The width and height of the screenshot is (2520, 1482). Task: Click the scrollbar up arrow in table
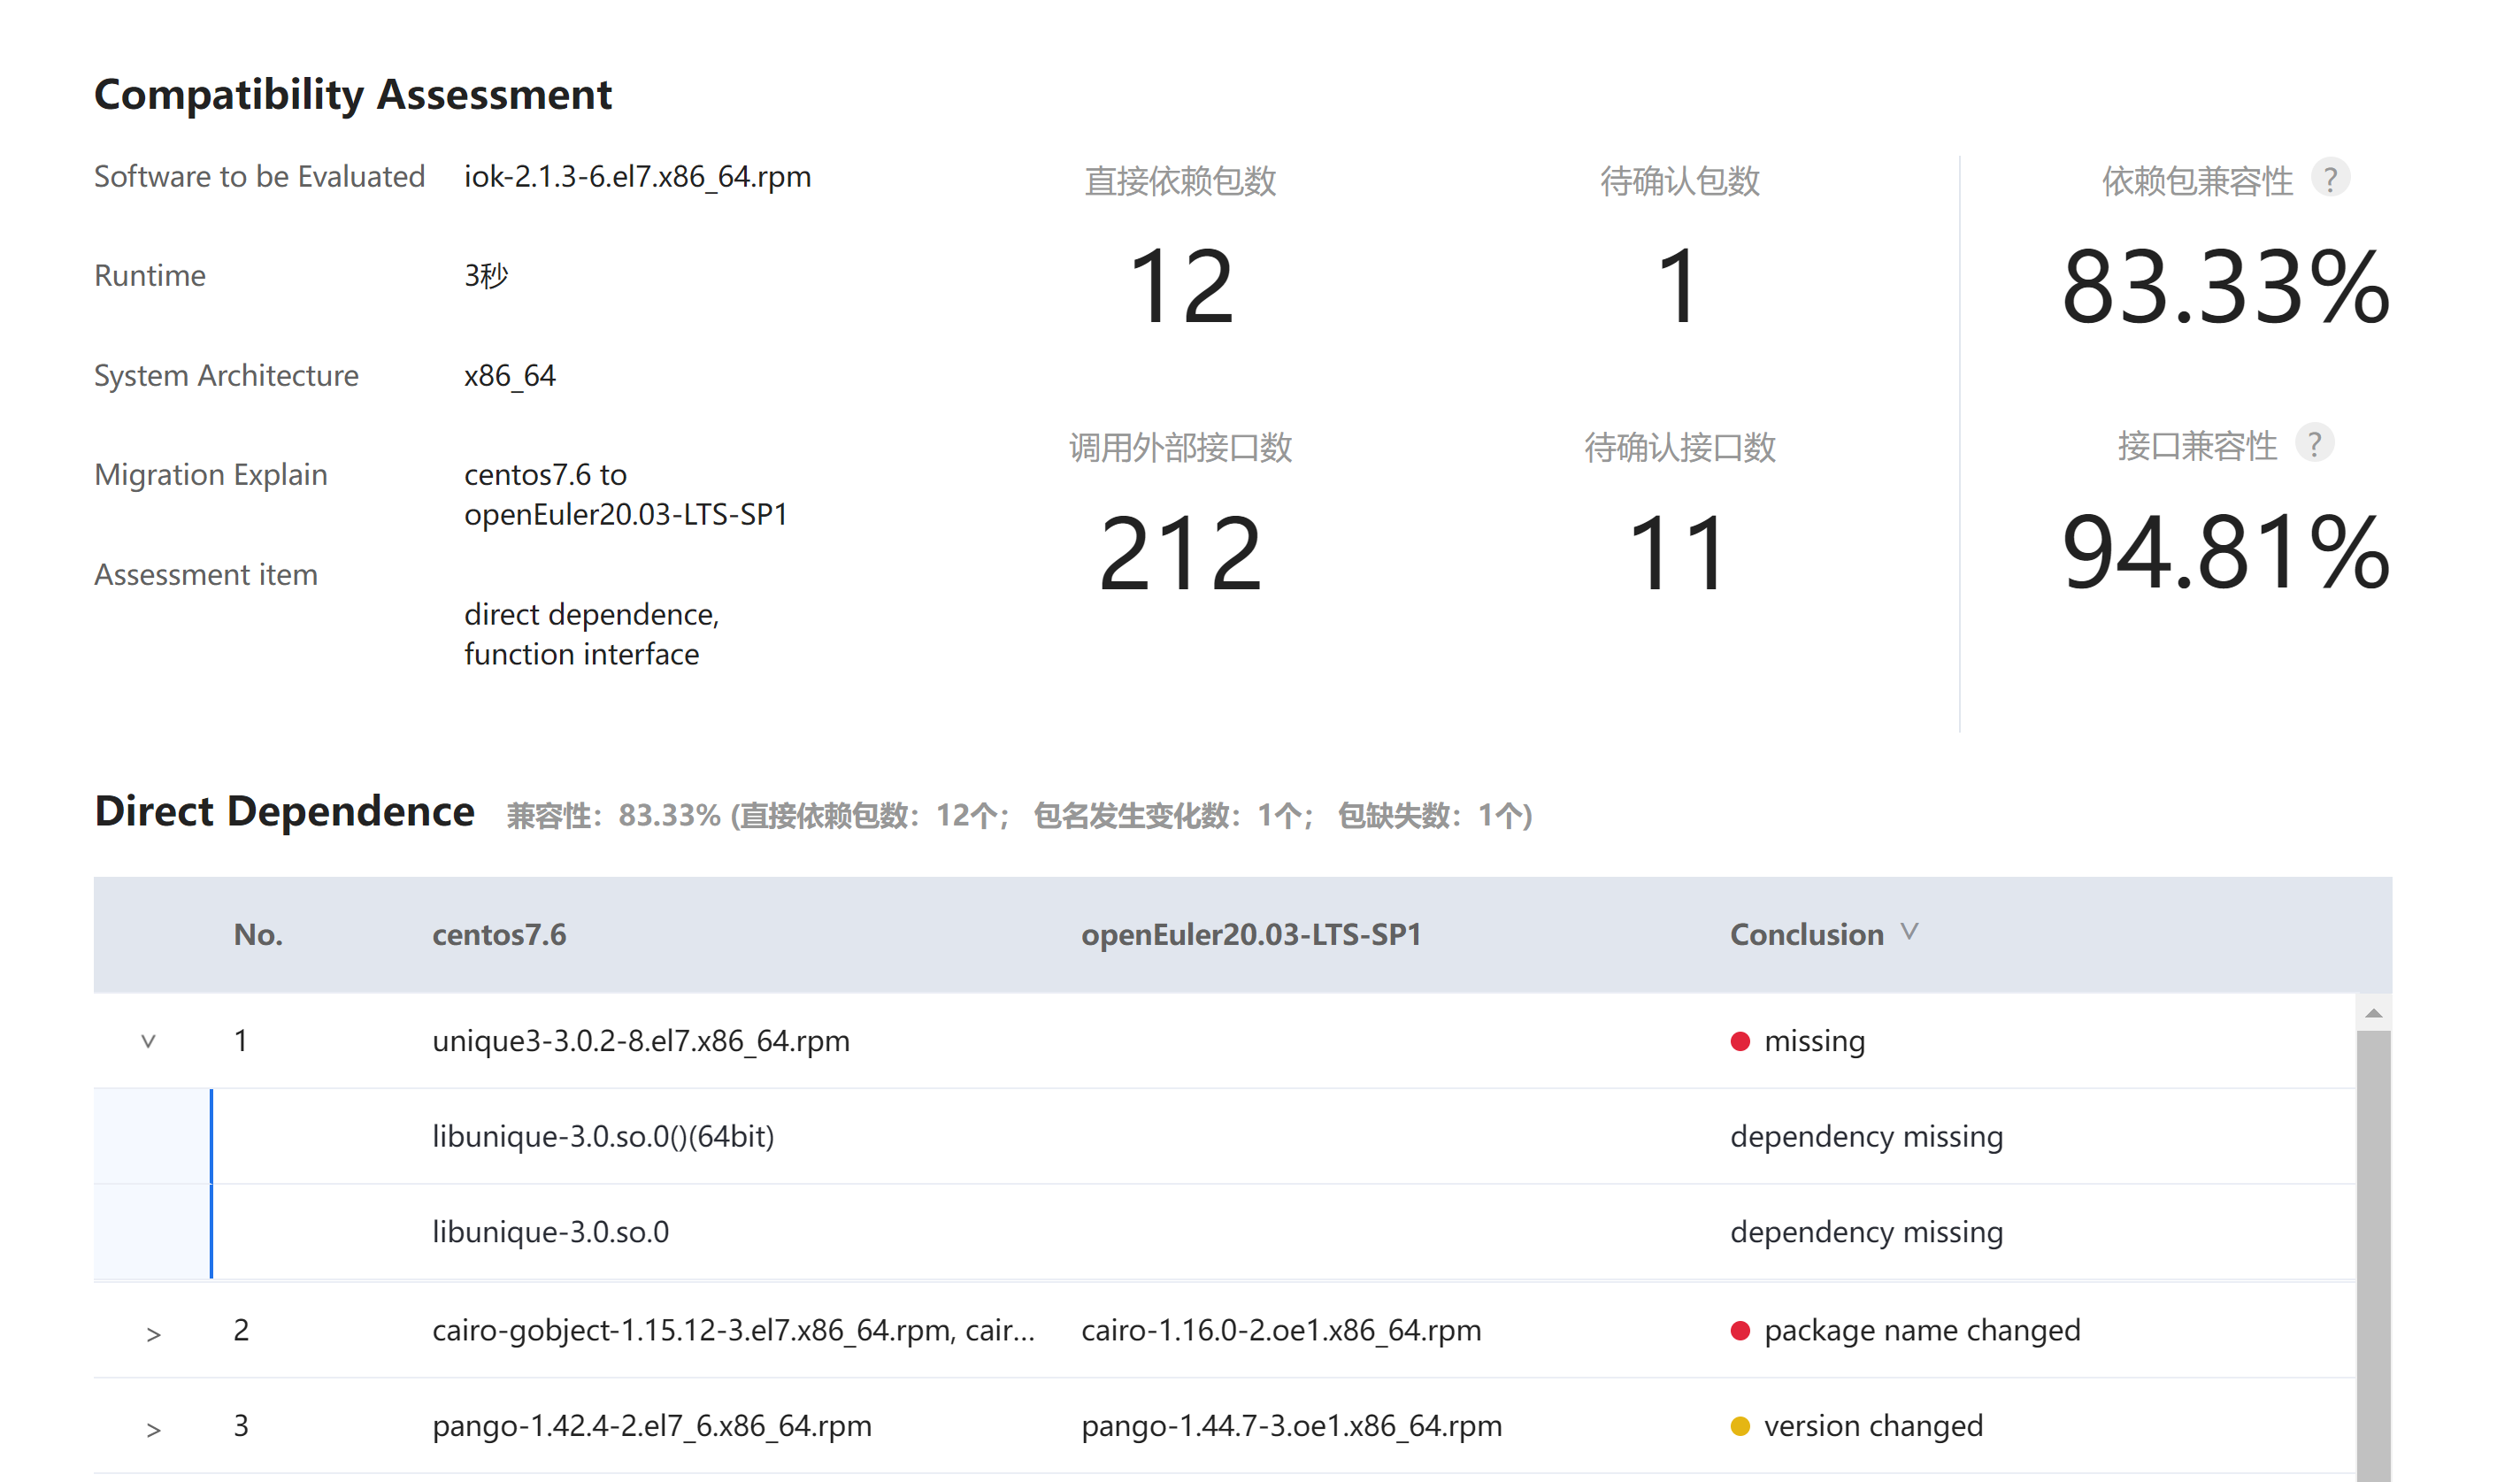click(x=2372, y=1014)
